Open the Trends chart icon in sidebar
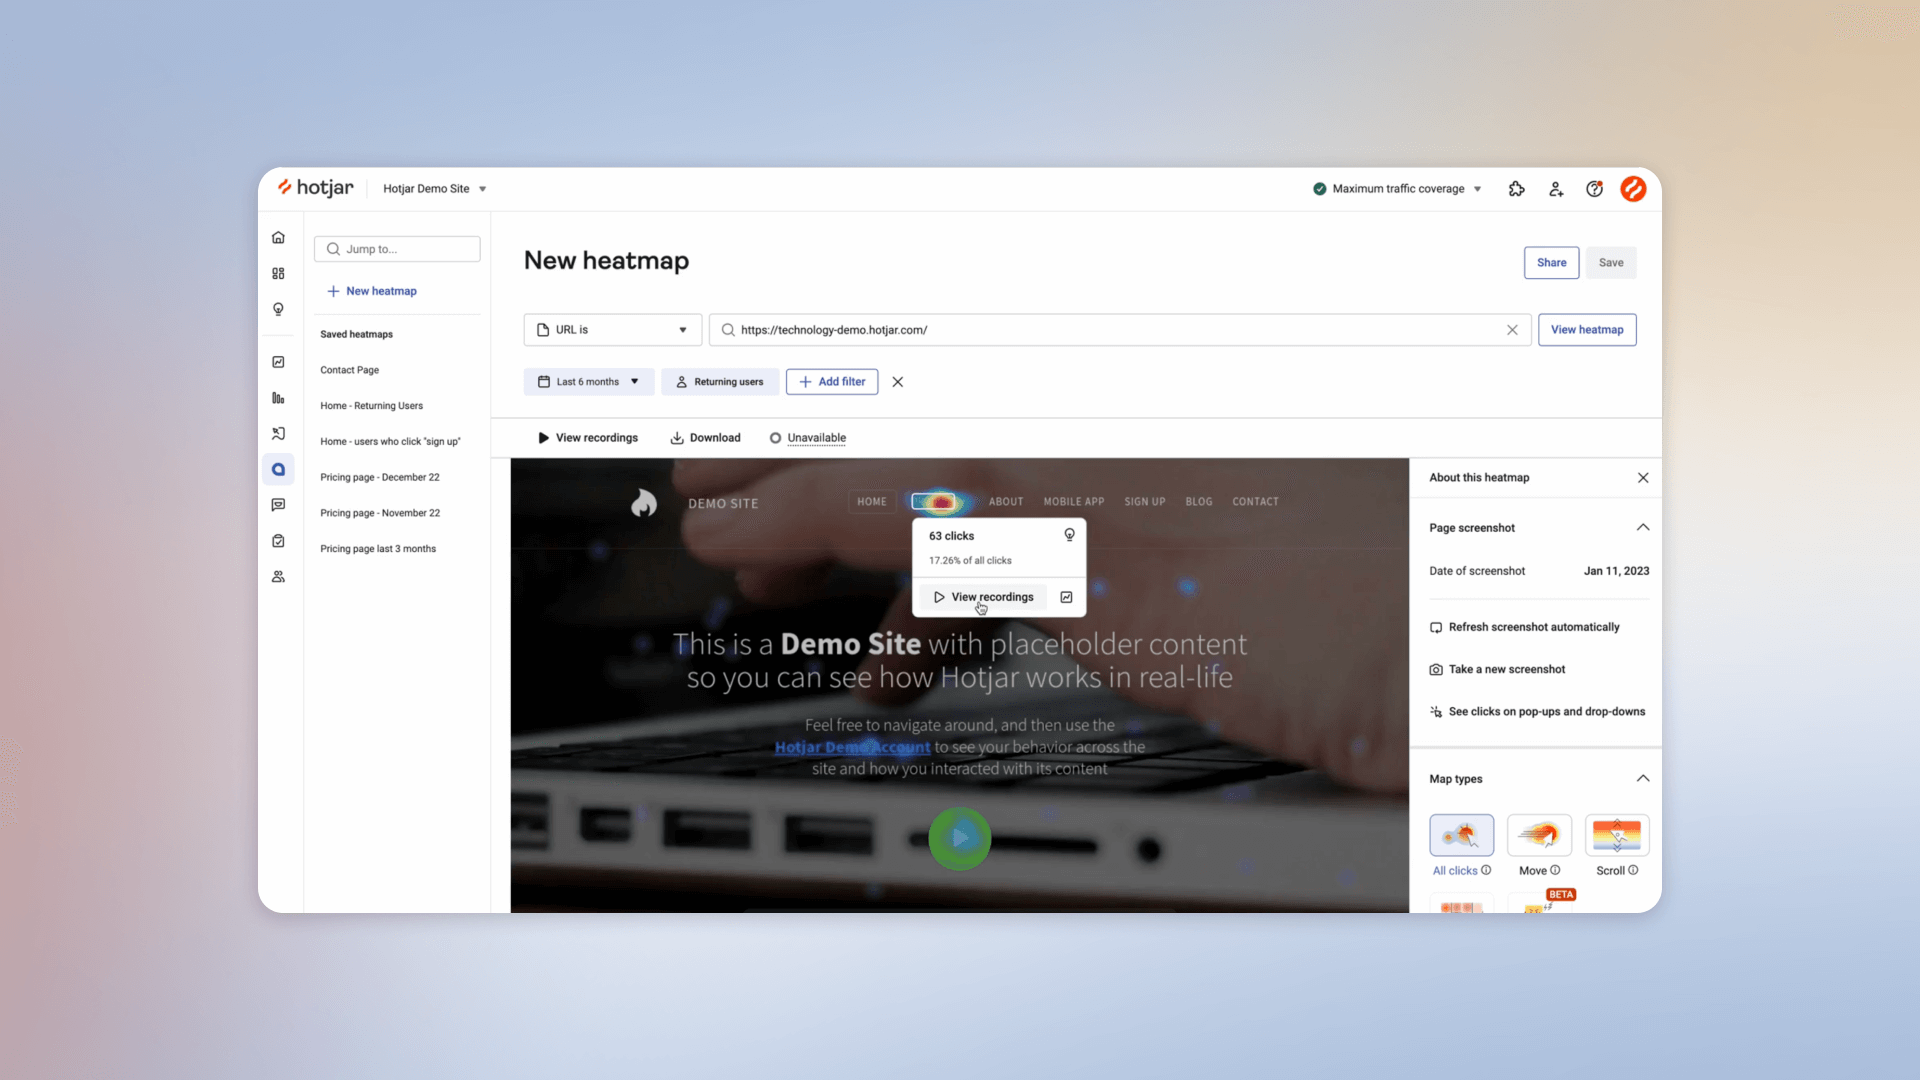The width and height of the screenshot is (1920, 1080). point(278,362)
